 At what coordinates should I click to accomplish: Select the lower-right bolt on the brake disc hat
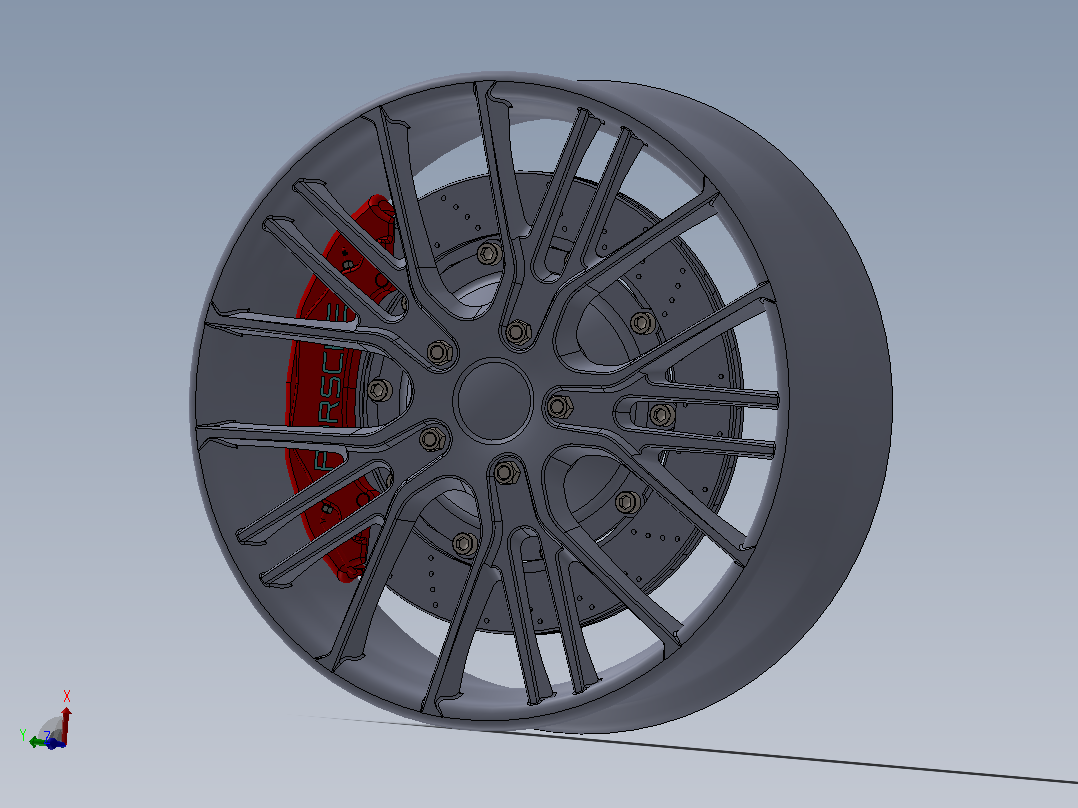[628, 502]
